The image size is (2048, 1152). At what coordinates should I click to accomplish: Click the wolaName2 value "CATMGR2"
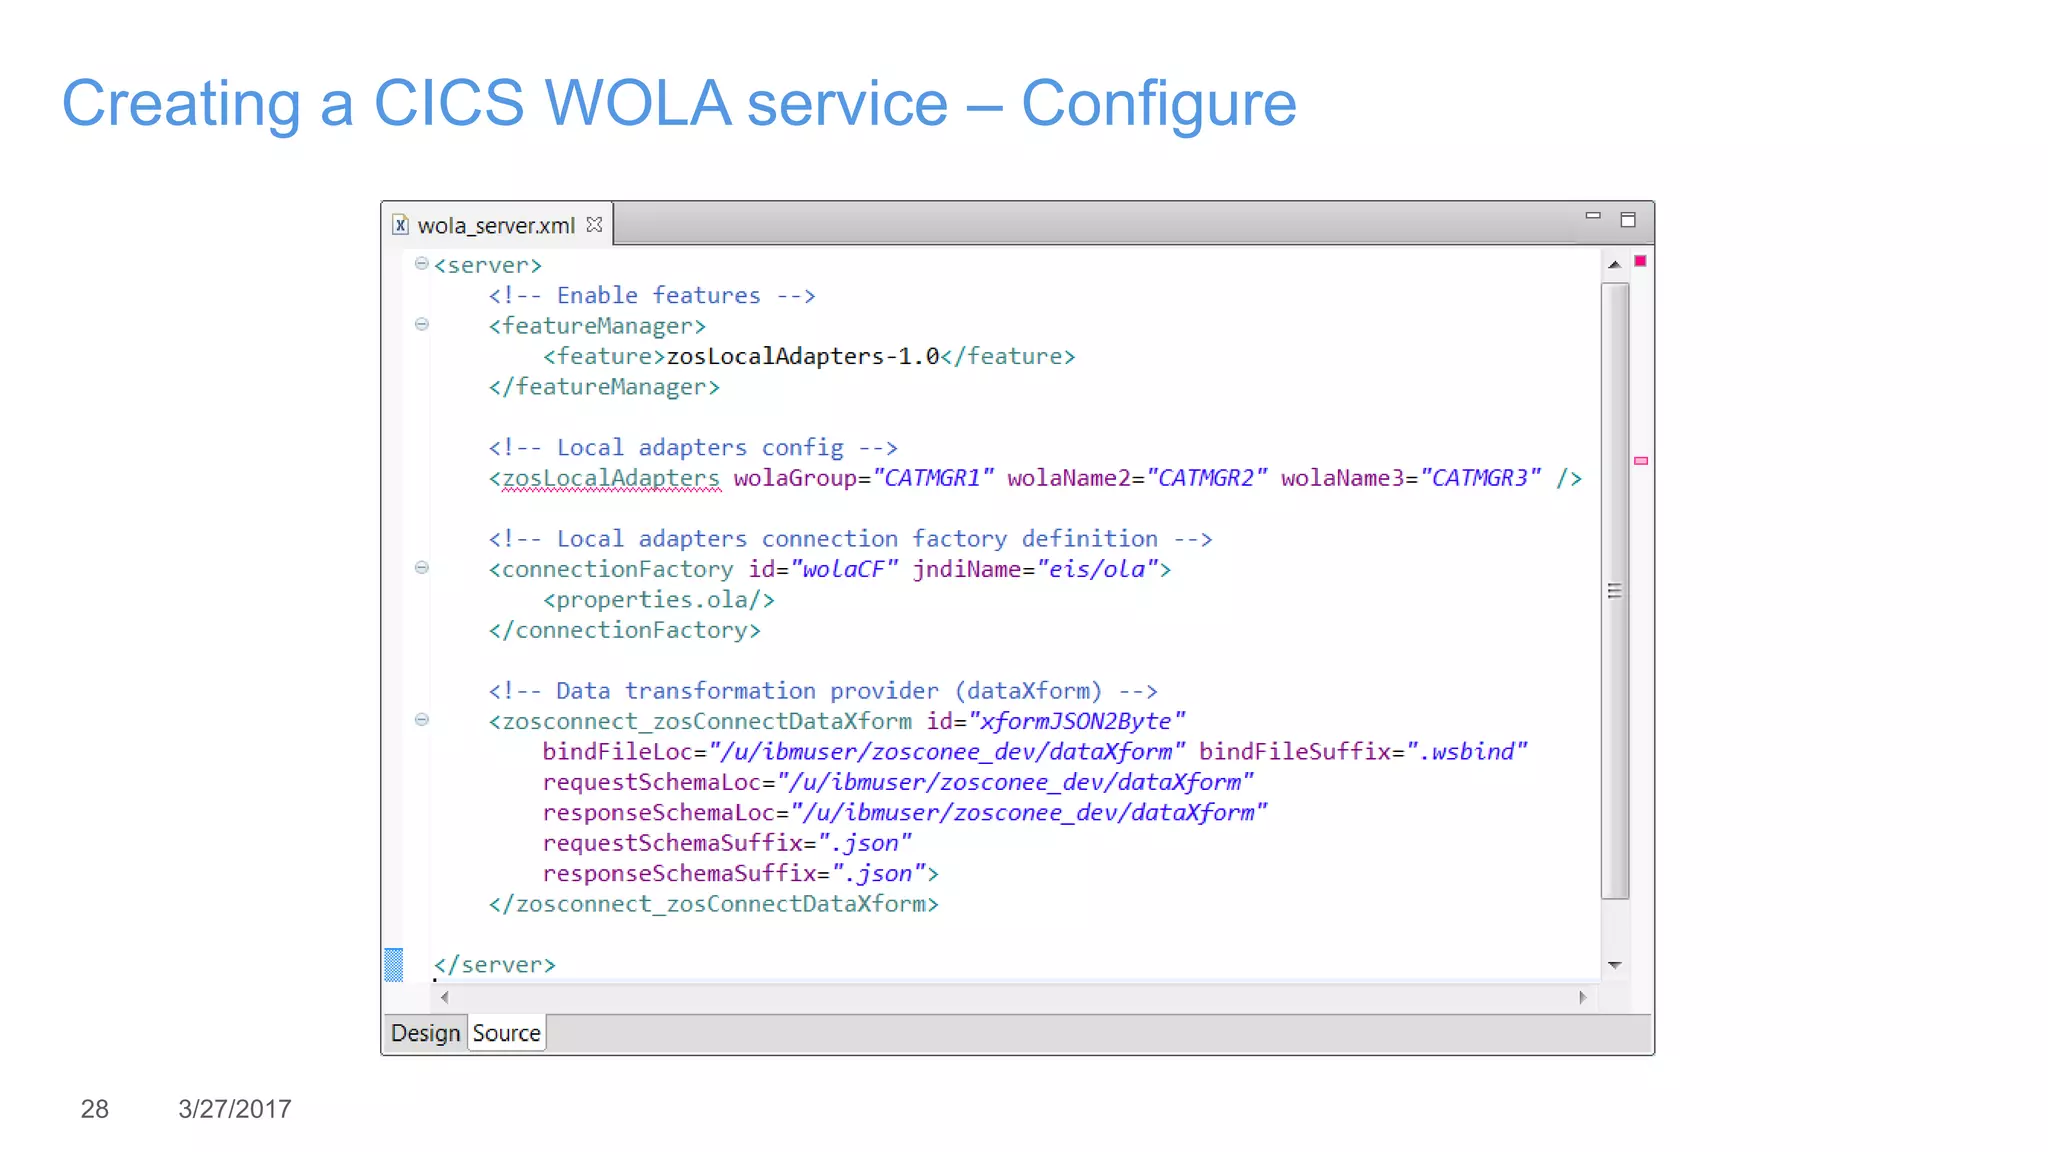tap(1207, 479)
